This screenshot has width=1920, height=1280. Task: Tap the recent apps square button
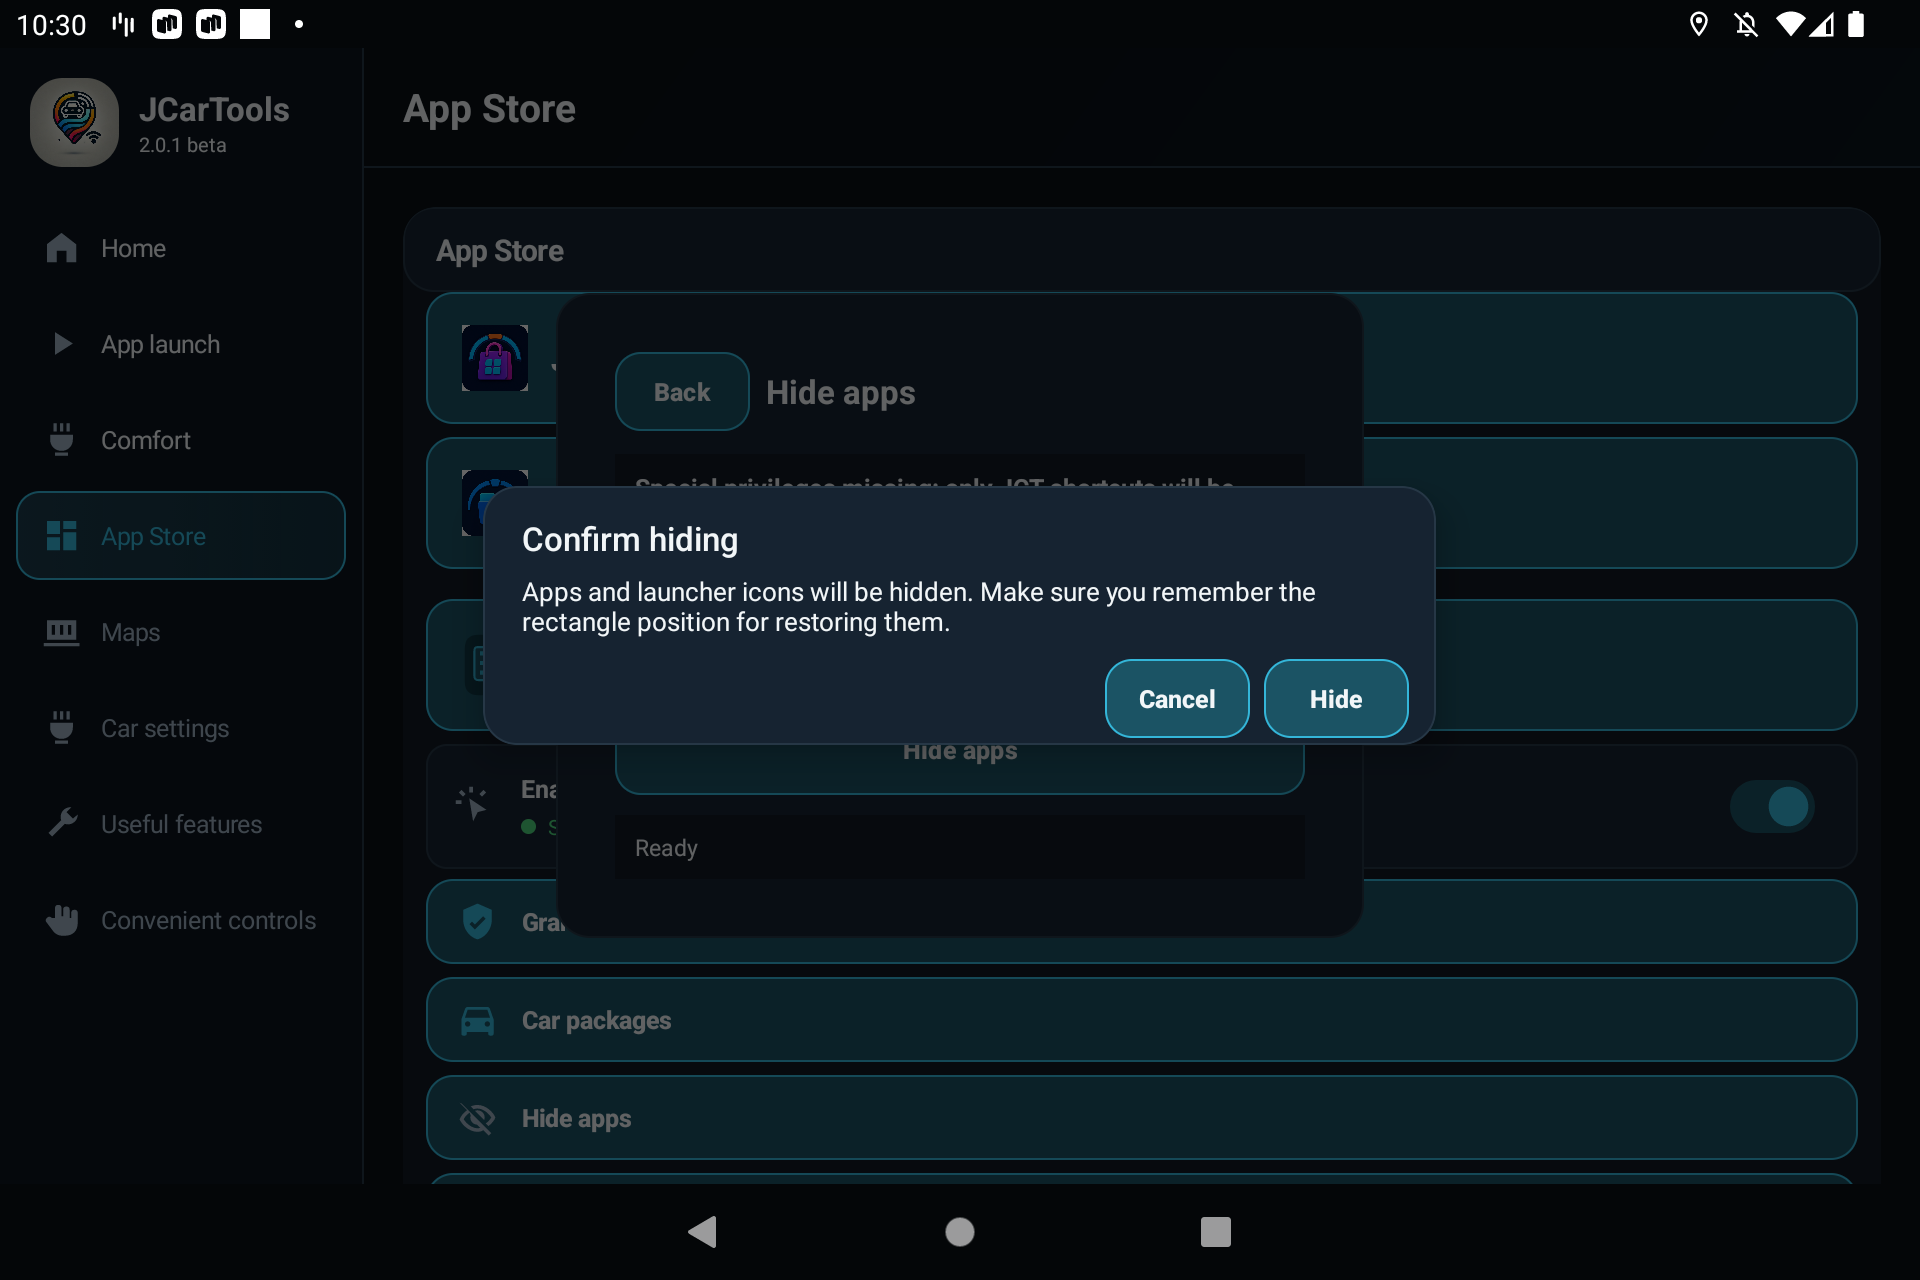1216,1232
